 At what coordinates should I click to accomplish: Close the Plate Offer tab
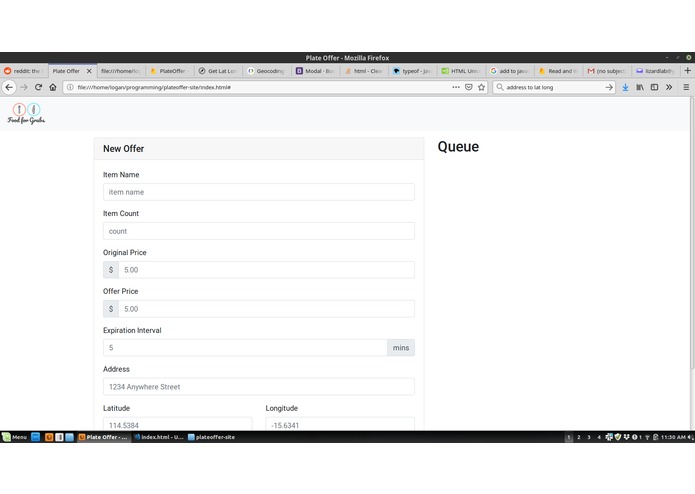click(x=89, y=71)
